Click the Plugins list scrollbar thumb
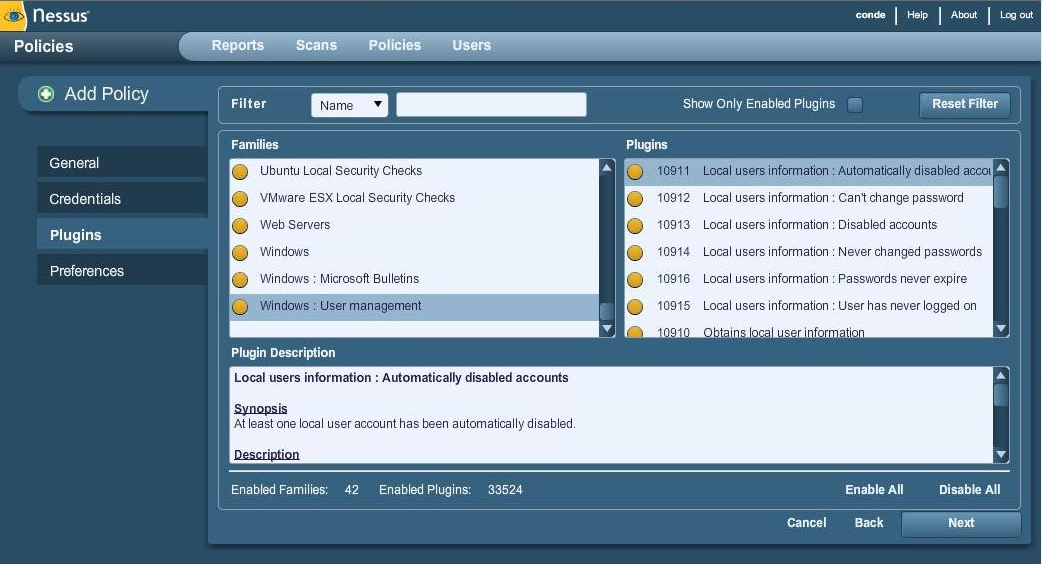Viewport: 1042px width, 564px height. point(1001,192)
